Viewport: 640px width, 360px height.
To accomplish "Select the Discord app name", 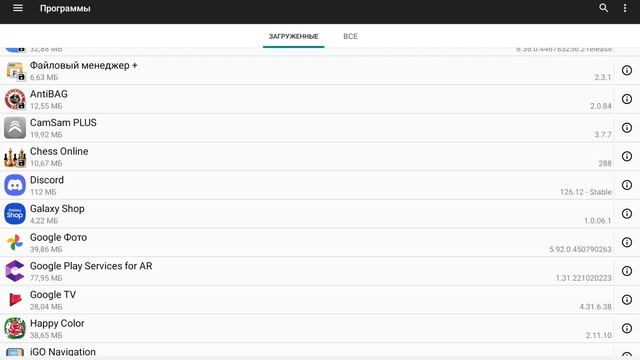I will click(x=47, y=180).
